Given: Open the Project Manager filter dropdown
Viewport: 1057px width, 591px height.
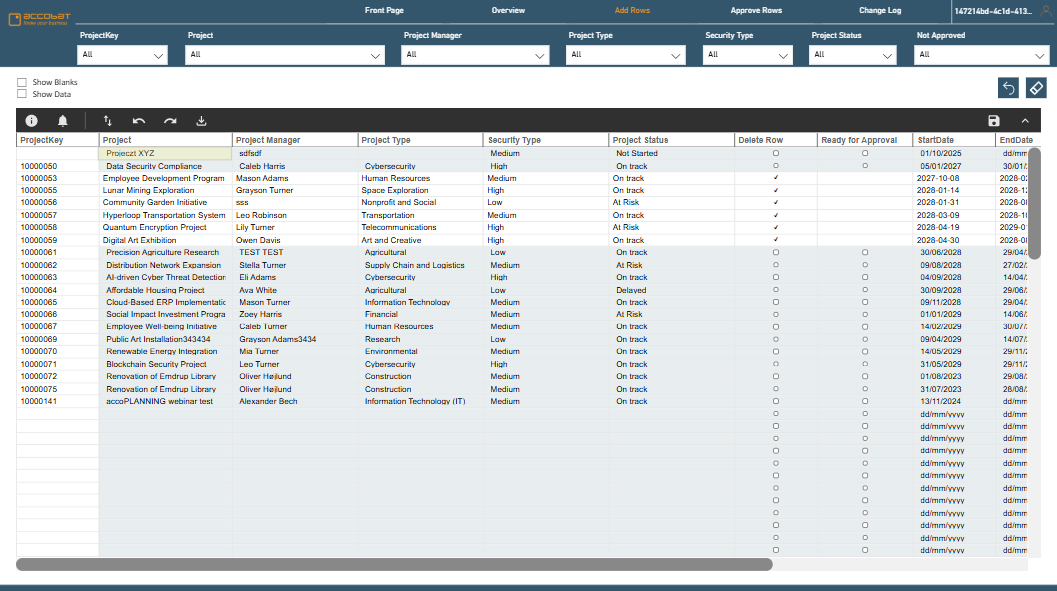Looking at the screenshot, I should (474, 55).
